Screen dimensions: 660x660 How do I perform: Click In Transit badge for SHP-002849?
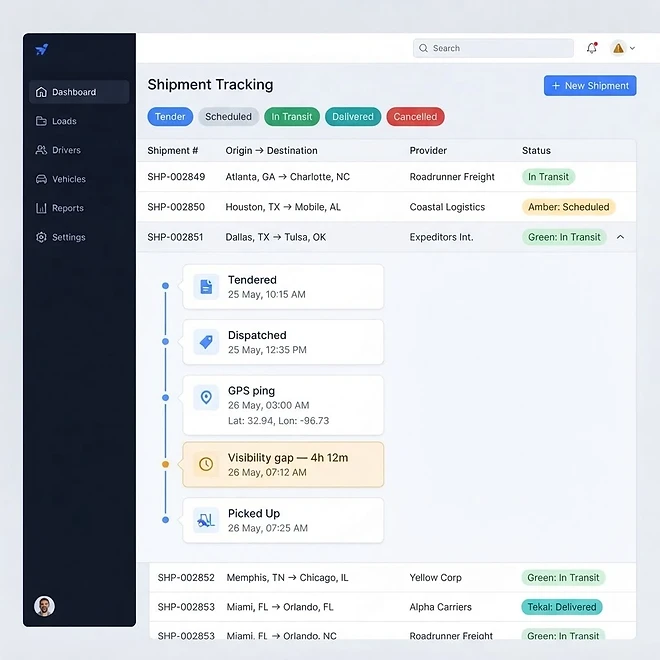click(548, 177)
